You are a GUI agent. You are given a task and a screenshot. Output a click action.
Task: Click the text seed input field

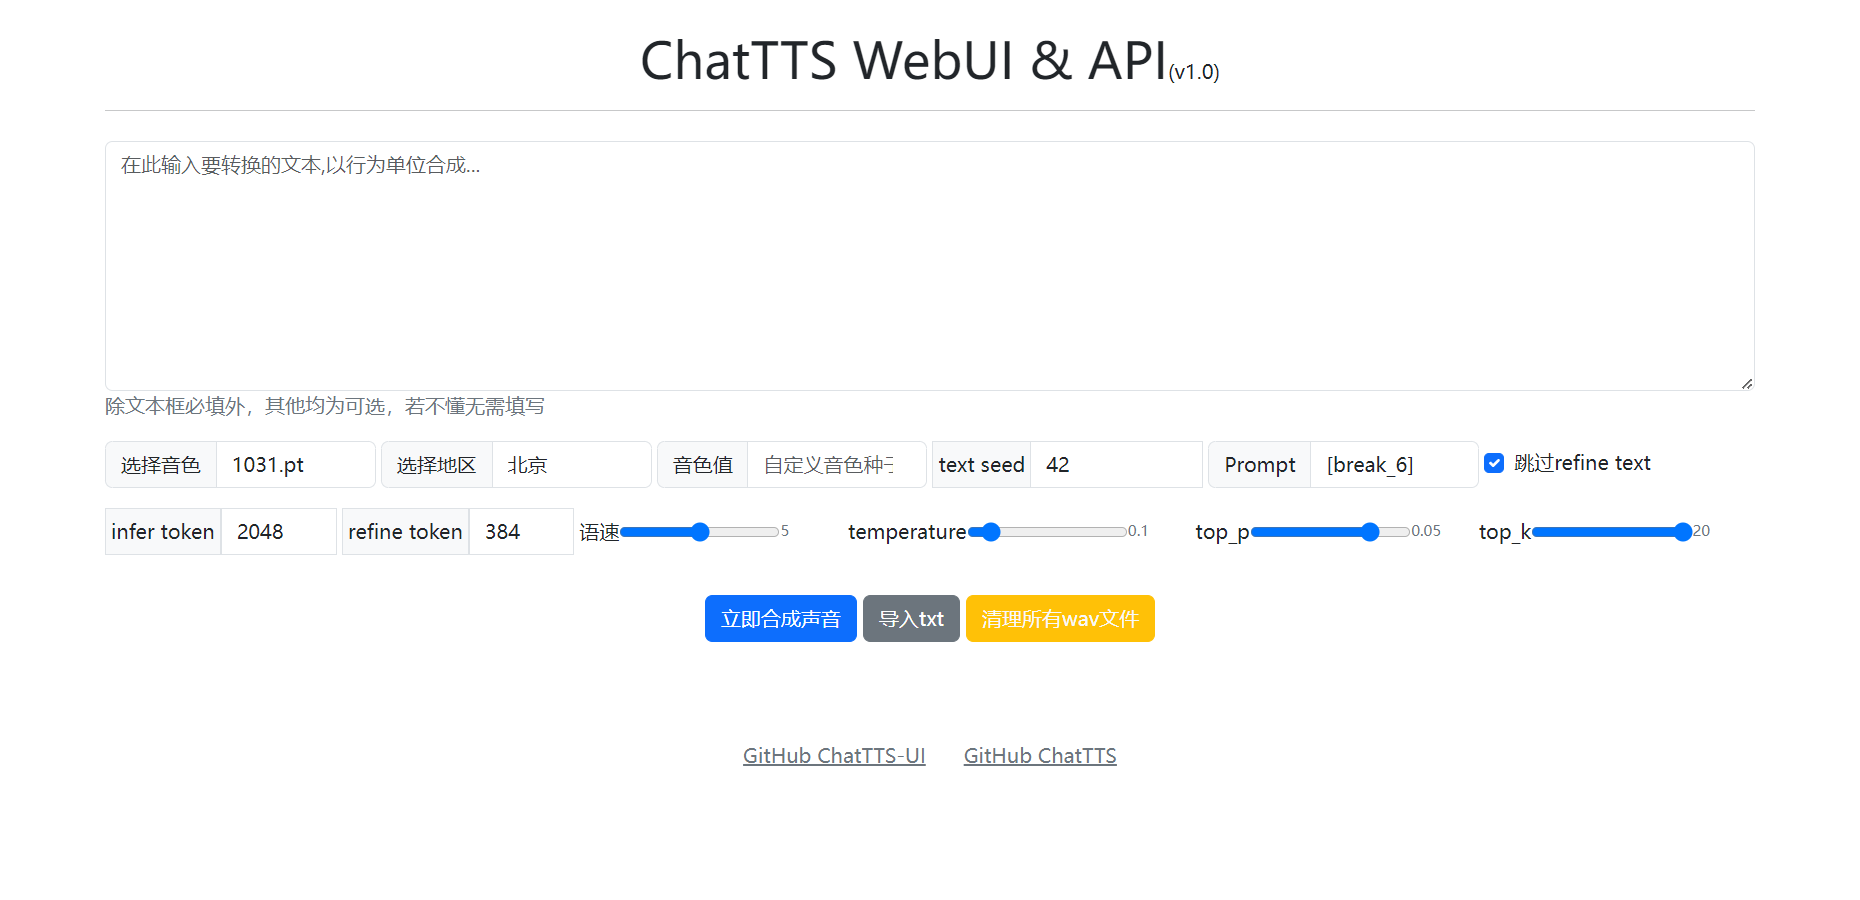(x=1115, y=465)
